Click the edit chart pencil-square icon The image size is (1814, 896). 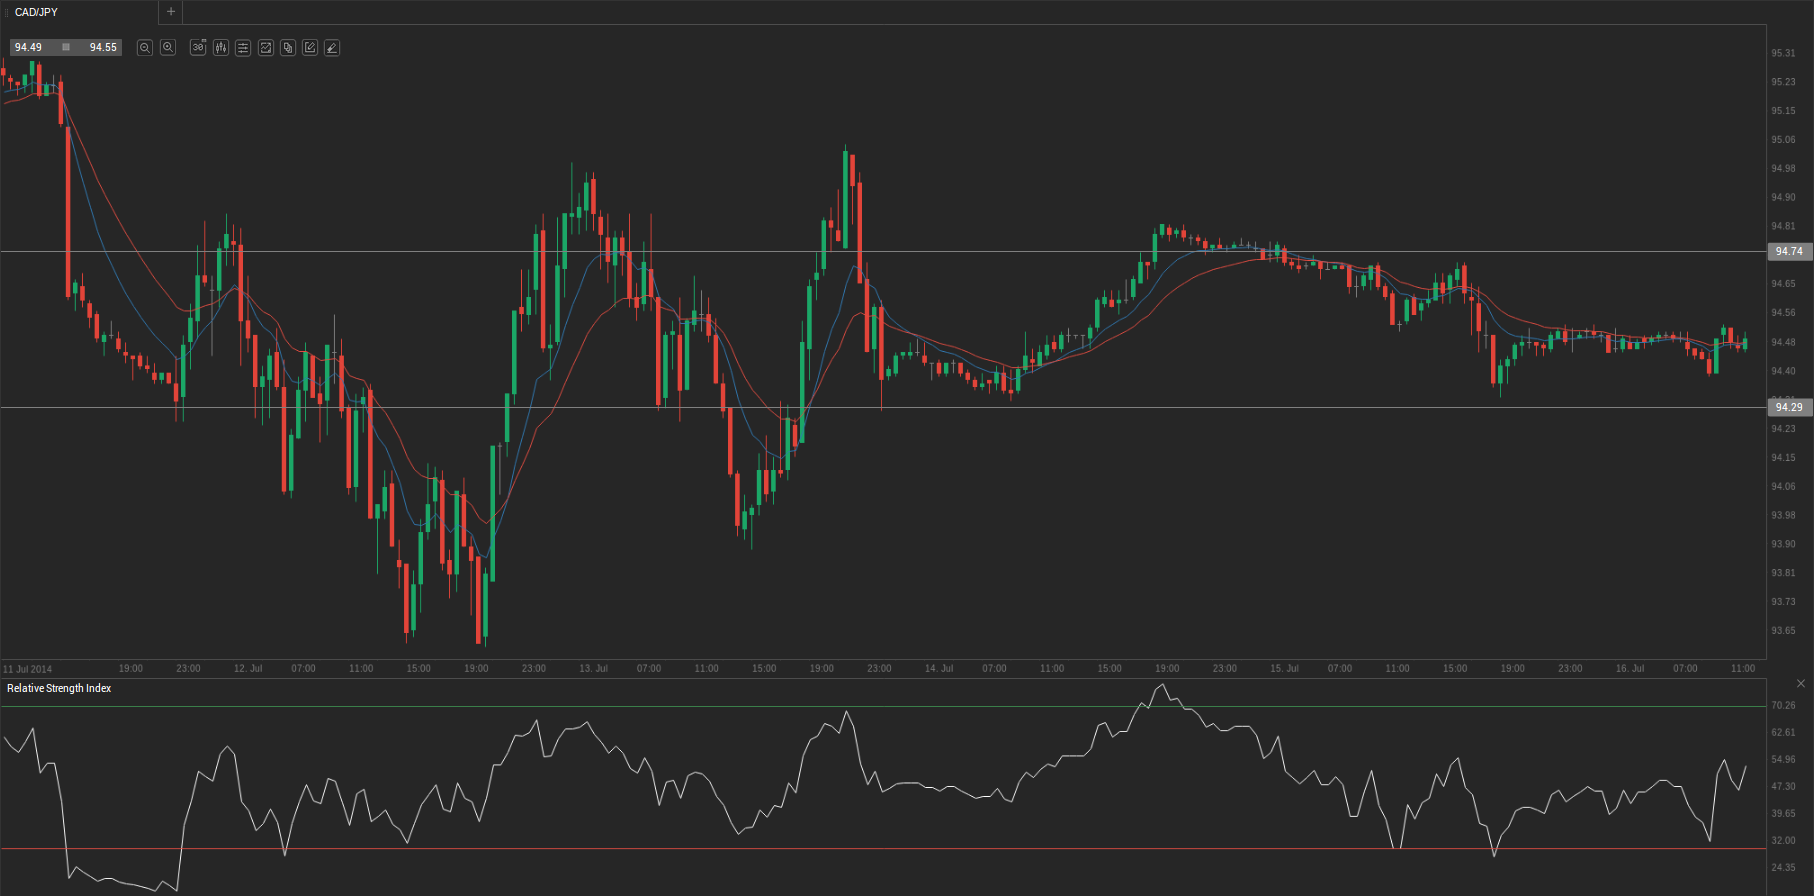pyautogui.click(x=310, y=48)
